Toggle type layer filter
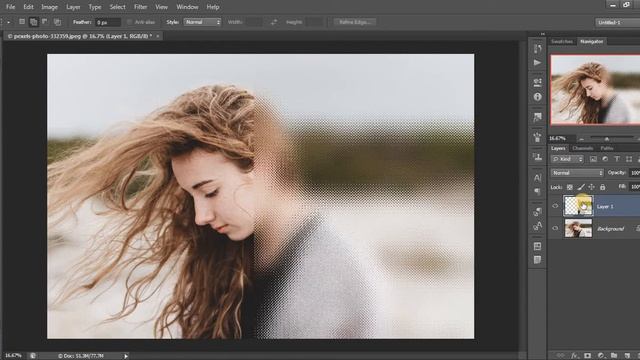The image size is (640, 360). click(617, 159)
